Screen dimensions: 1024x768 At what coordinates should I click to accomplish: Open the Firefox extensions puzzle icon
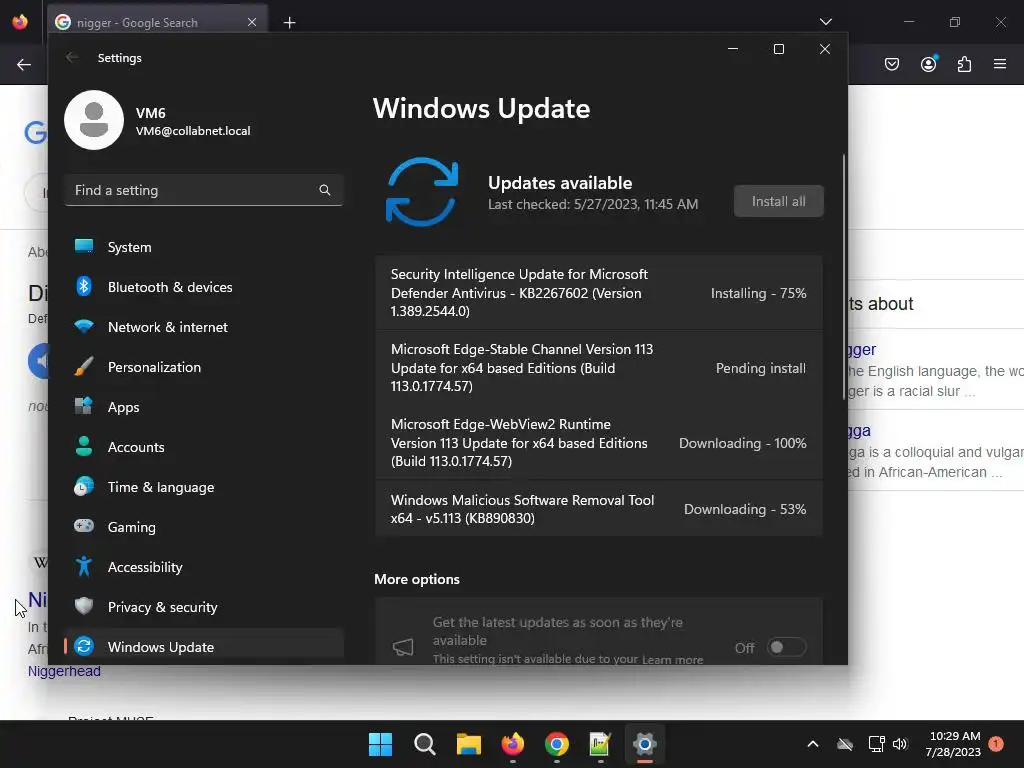click(964, 64)
